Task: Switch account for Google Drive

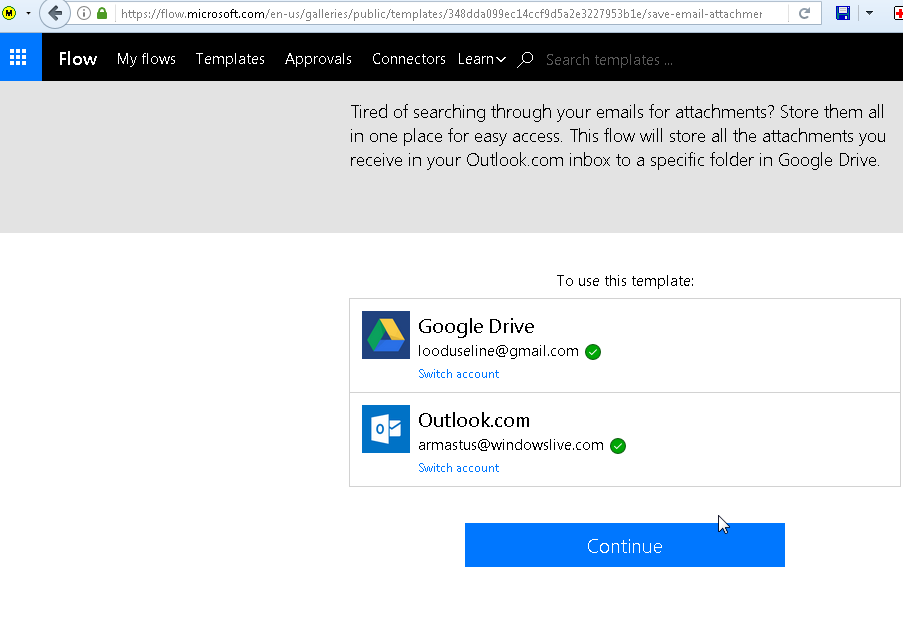Action: tap(458, 374)
